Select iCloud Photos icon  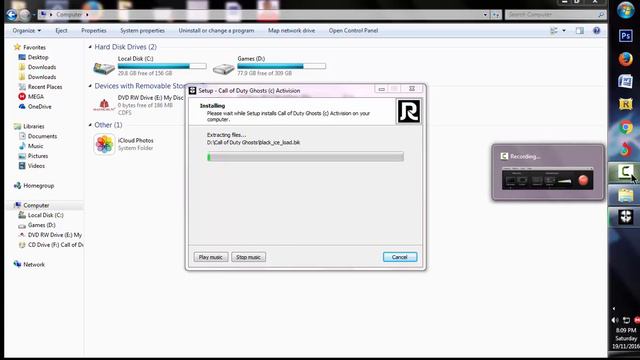coord(104,144)
